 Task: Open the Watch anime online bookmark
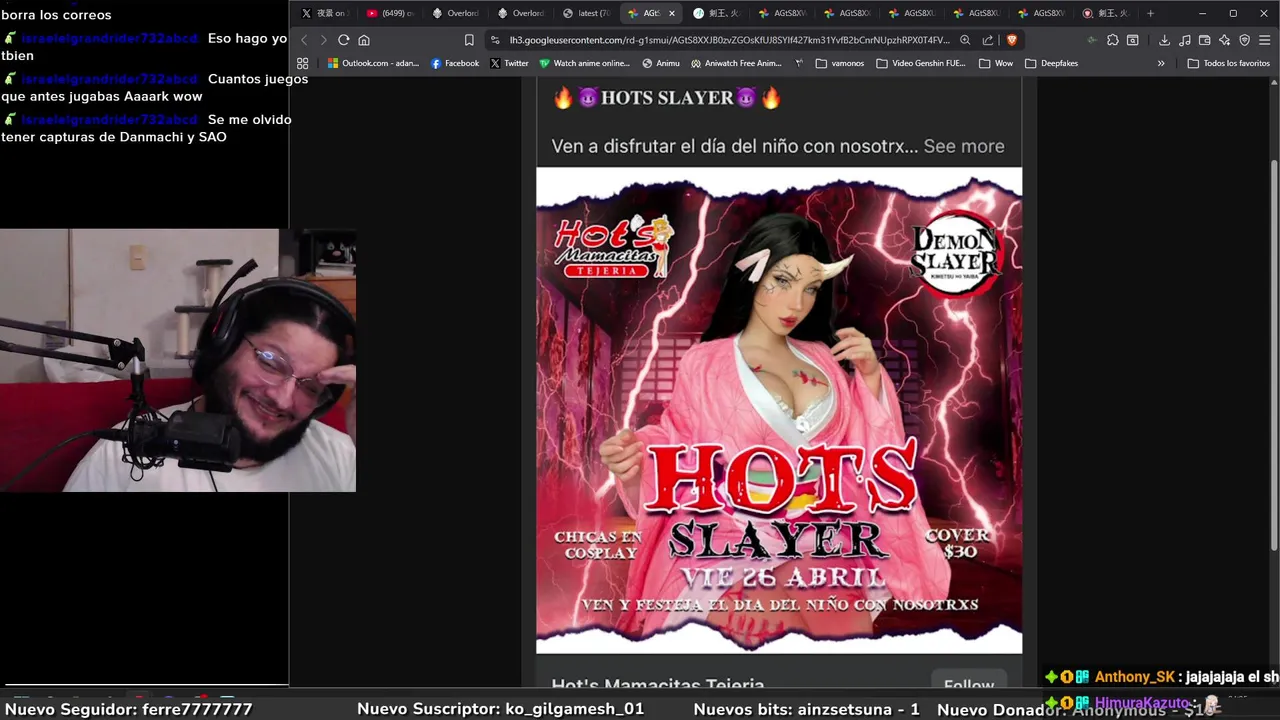point(585,63)
